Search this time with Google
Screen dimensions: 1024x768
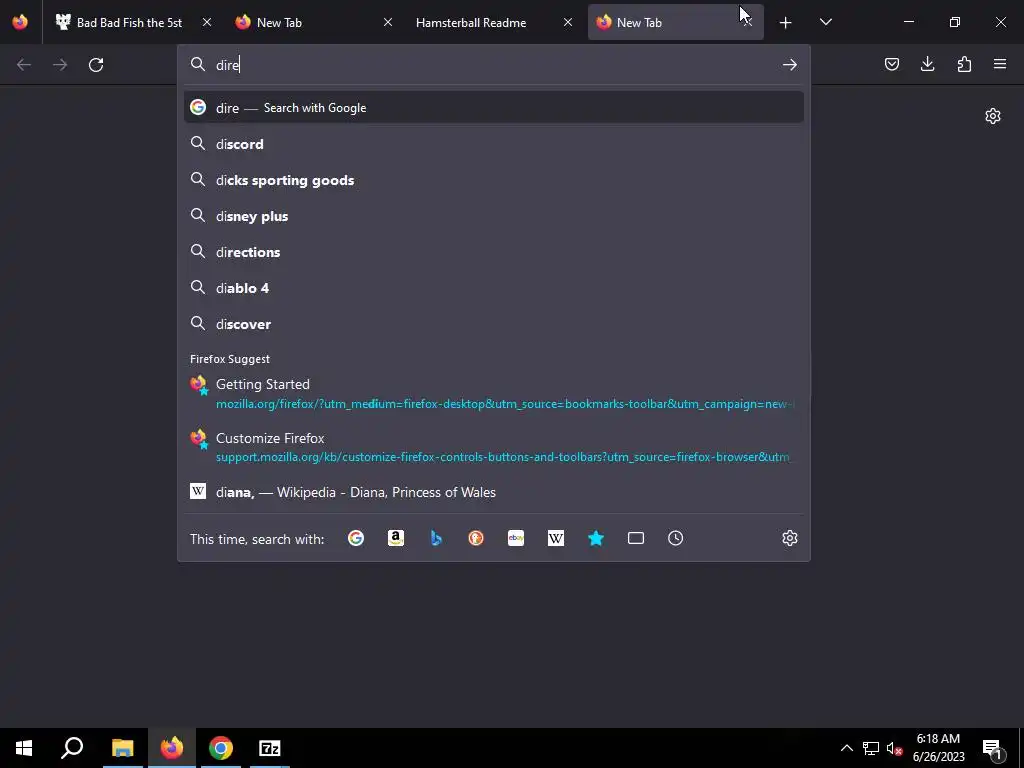[356, 538]
